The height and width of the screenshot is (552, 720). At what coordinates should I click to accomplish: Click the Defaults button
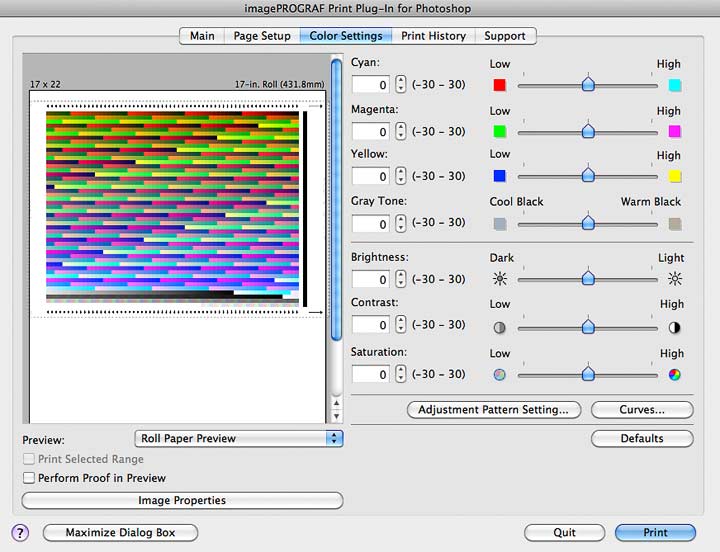pyautogui.click(x=642, y=439)
